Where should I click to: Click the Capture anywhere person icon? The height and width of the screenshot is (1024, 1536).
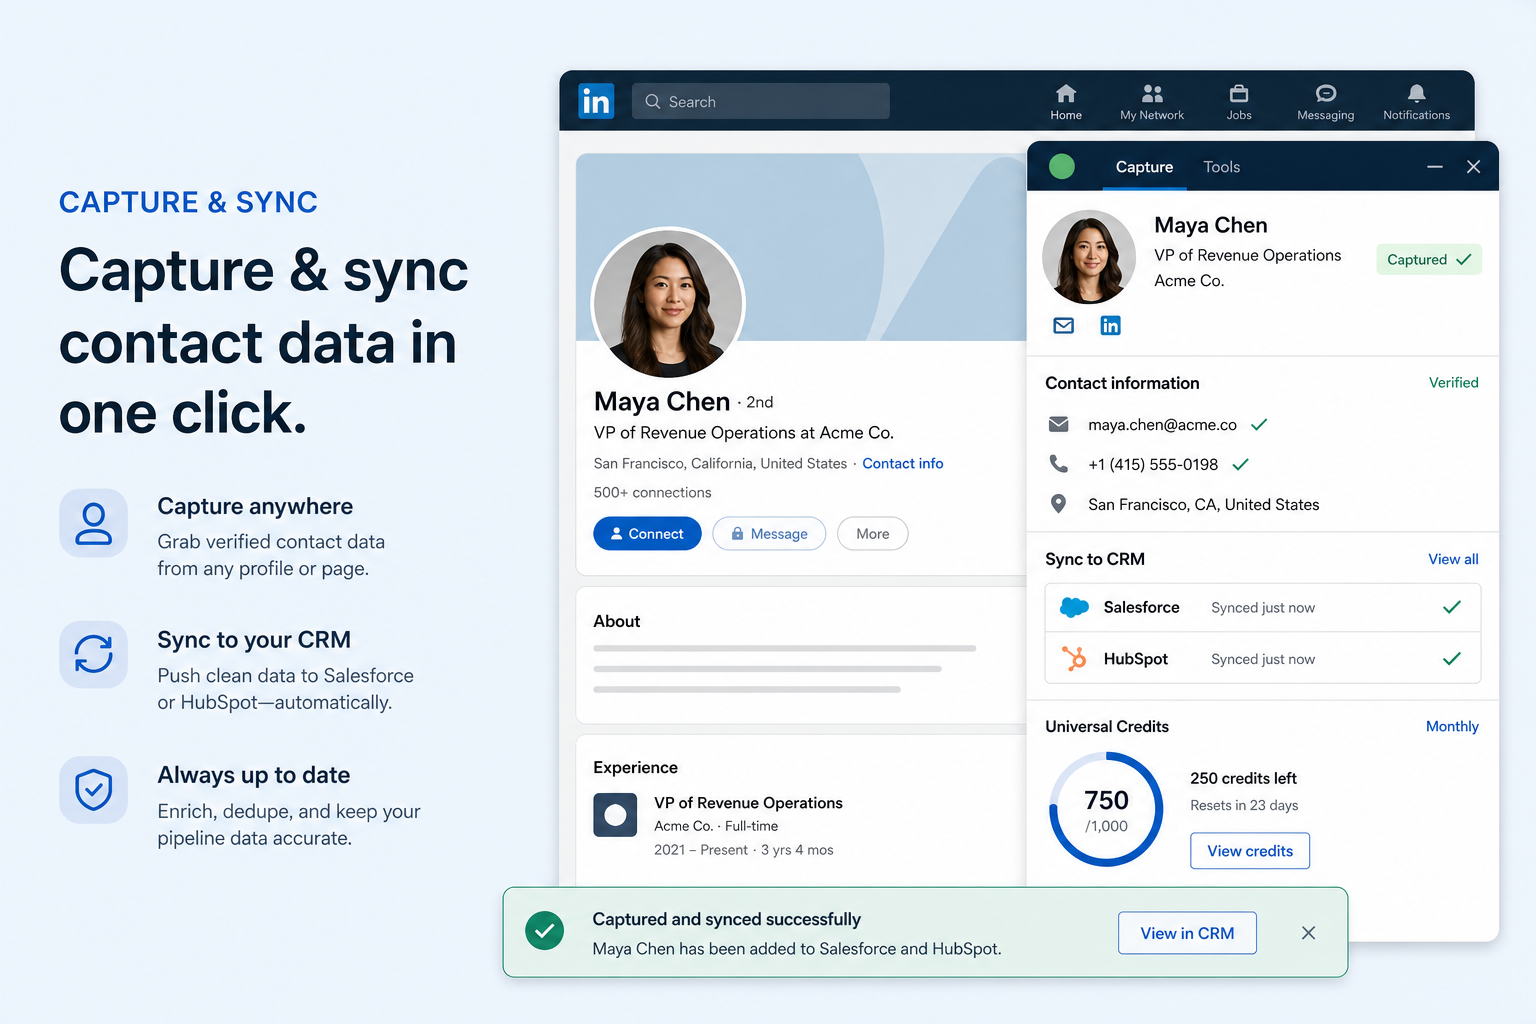[x=93, y=523]
